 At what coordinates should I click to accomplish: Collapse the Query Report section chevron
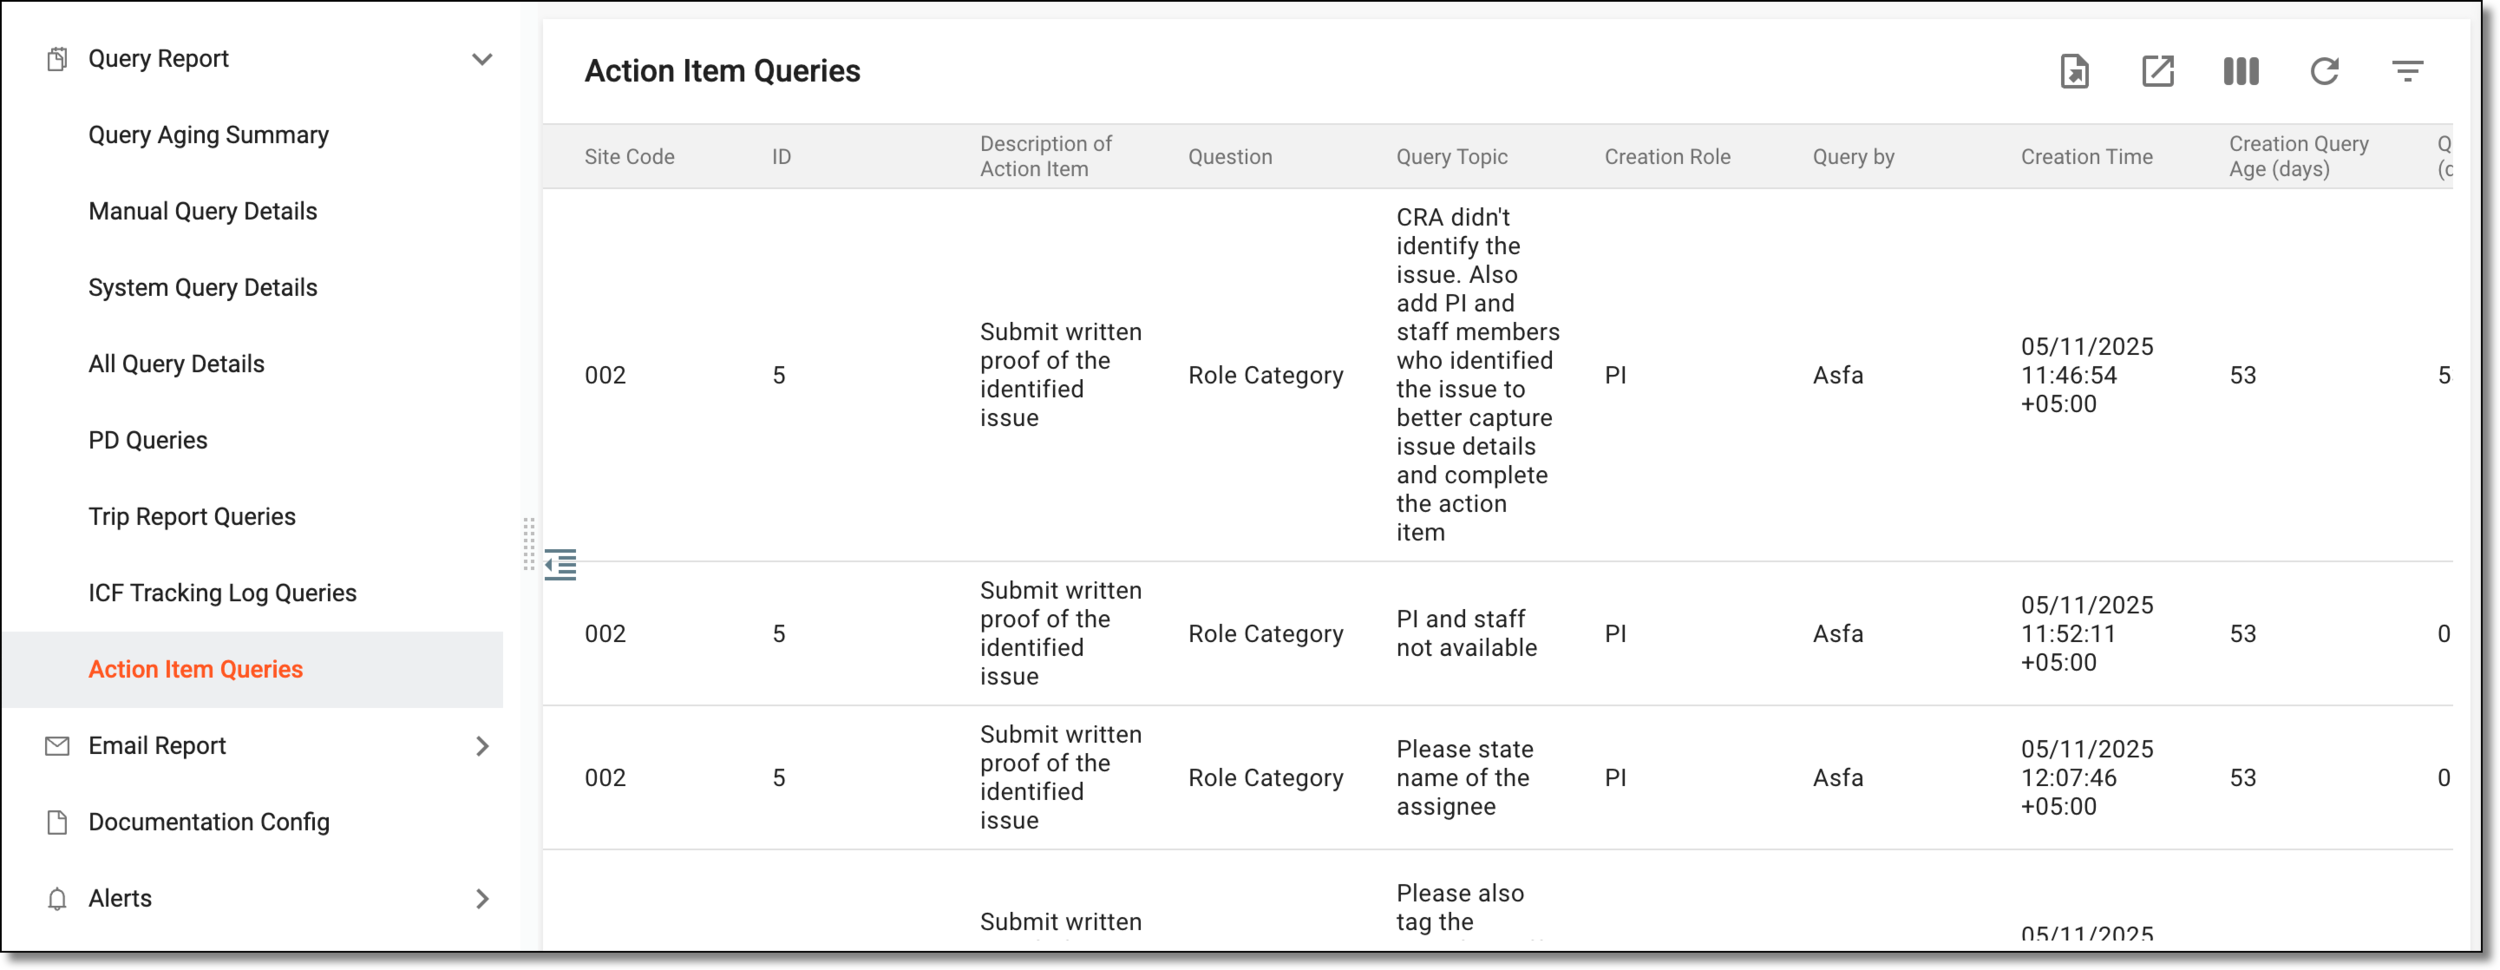coord(482,60)
